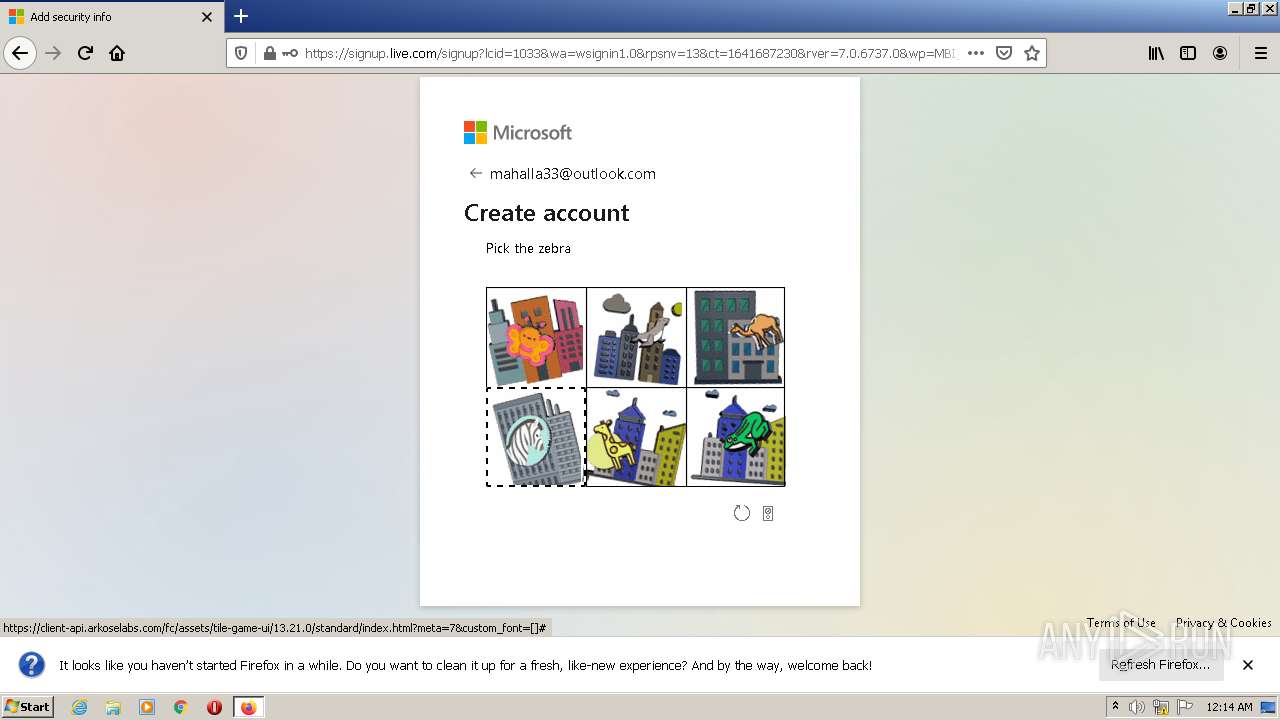Click the Create account heading
This screenshot has width=1280, height=720.
547,213
